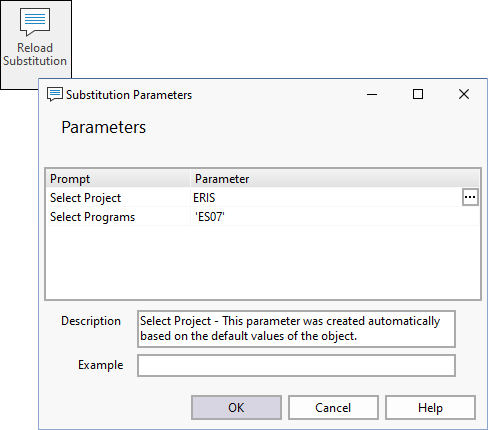Click the Substitution Parameters title bar icon
Screen dimensions: 488x430
coord(55,94)
